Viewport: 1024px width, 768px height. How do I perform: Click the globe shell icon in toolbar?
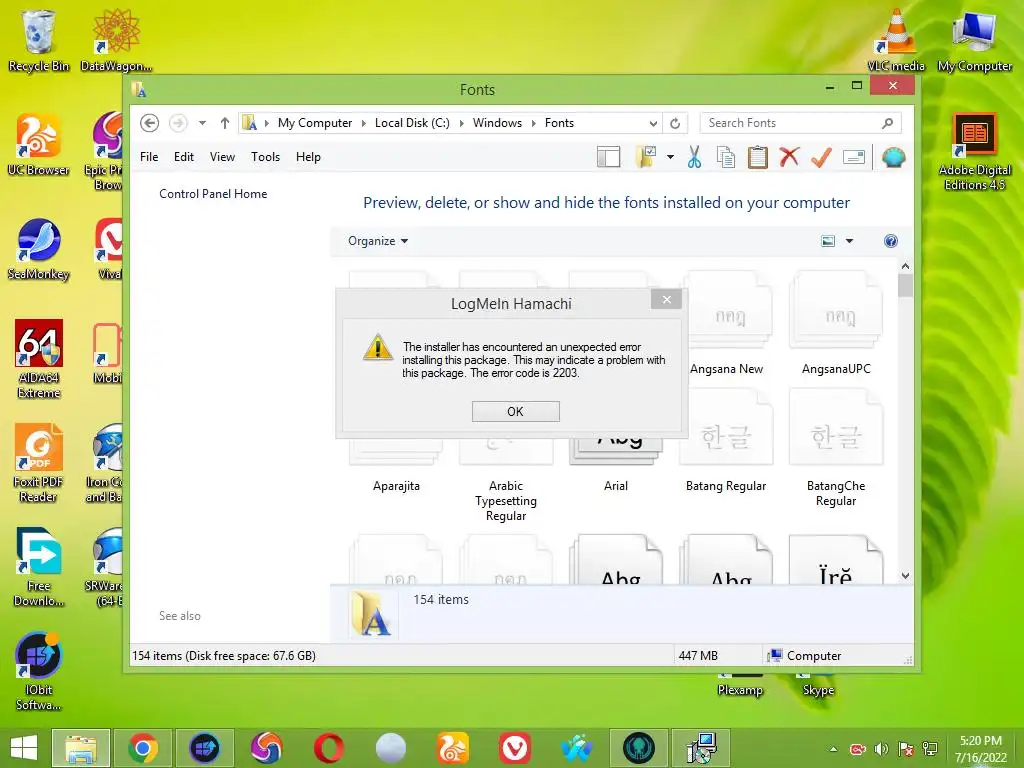pos(893,157)
